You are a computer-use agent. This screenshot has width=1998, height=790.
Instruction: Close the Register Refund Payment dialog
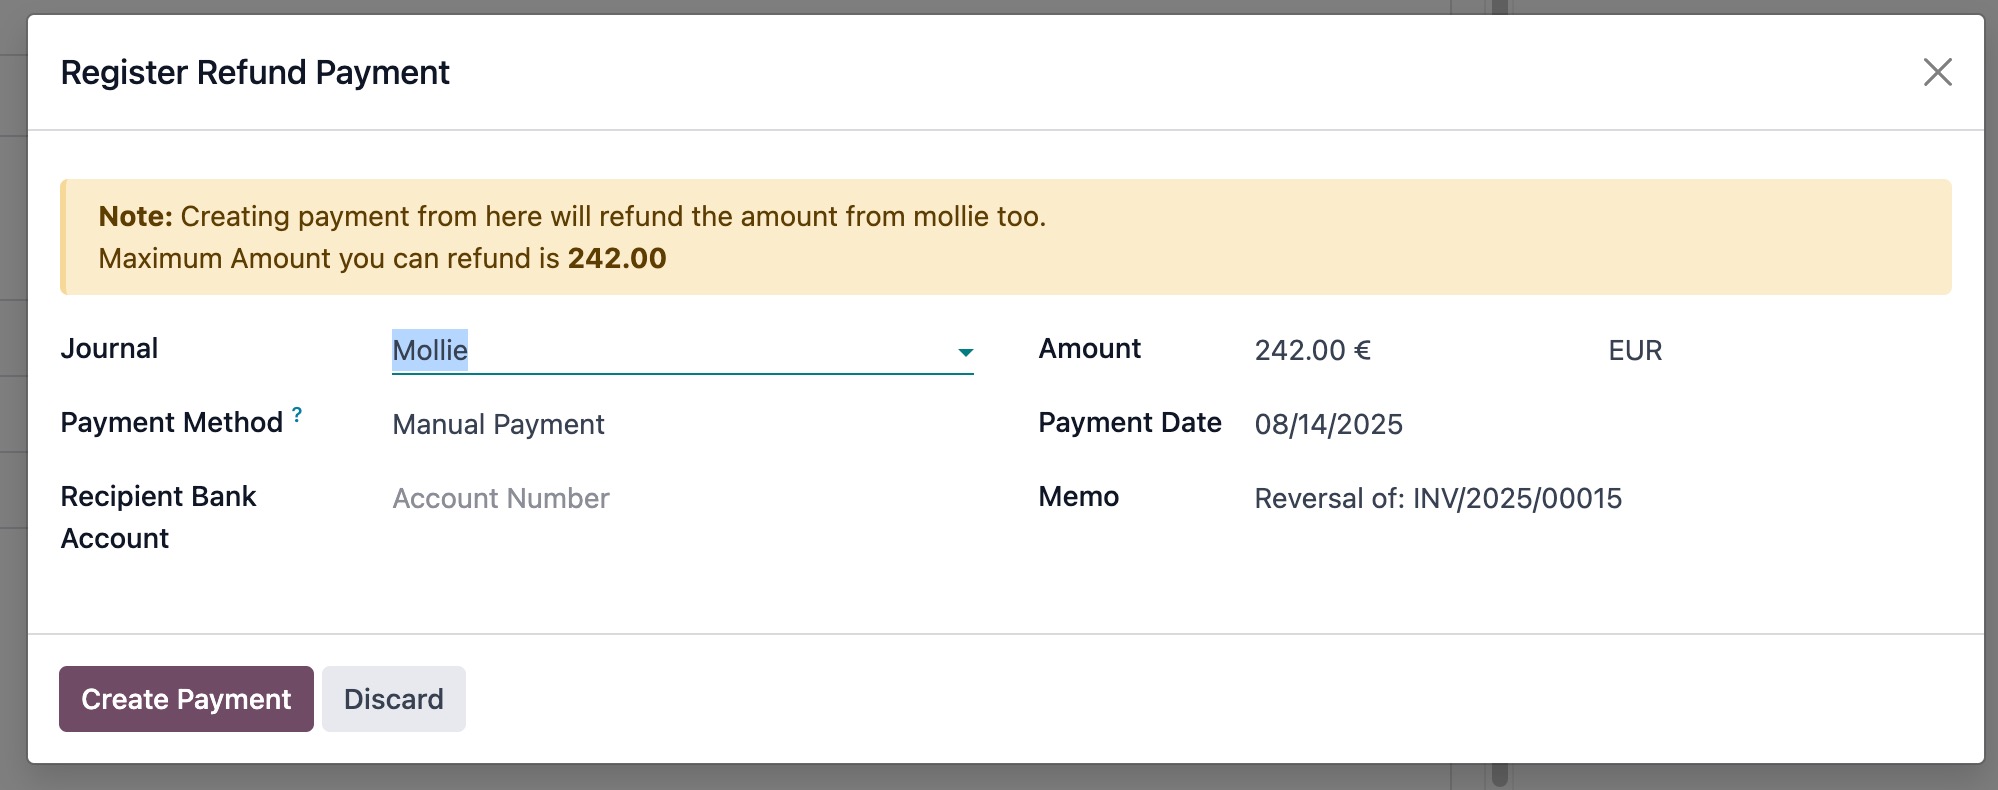click(x=1937, y=72)
